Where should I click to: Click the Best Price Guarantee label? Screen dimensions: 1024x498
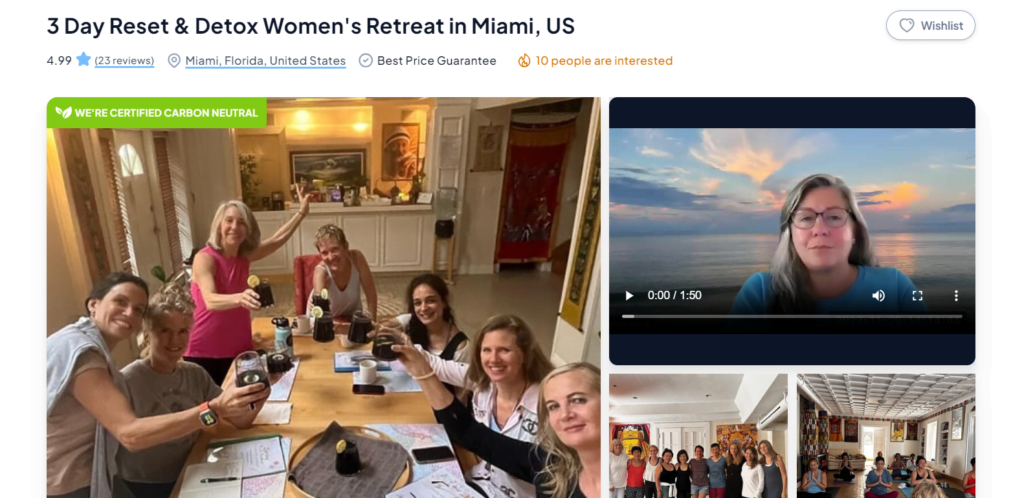(437, 61)
